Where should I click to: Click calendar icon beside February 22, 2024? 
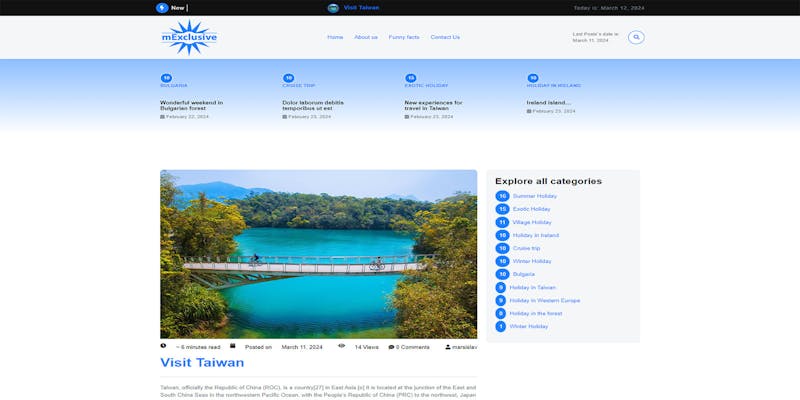[x=162, y=117]
